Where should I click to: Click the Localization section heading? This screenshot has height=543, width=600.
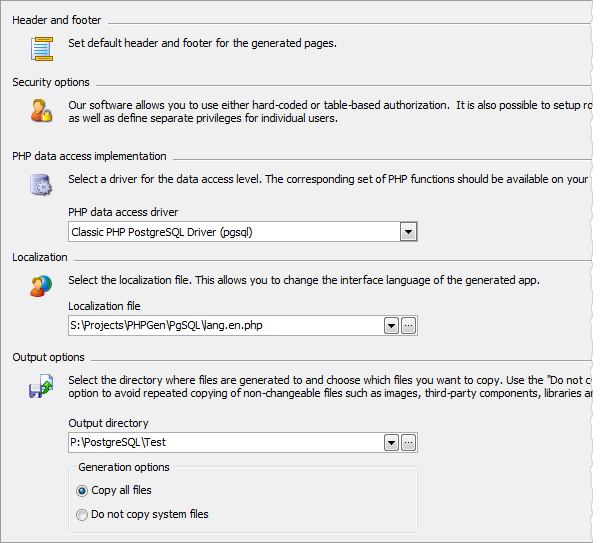(x=40, y=257)
